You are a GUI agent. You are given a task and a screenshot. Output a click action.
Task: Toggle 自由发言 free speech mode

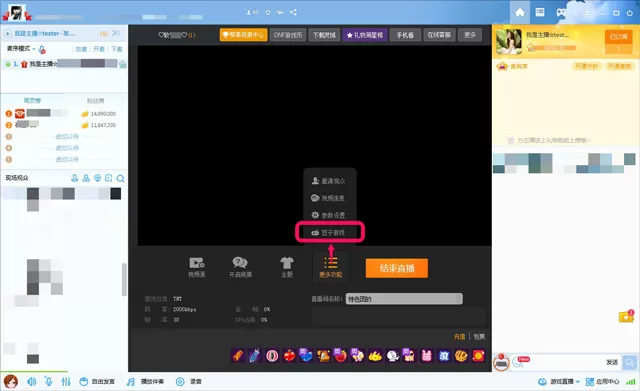(97, 382)
